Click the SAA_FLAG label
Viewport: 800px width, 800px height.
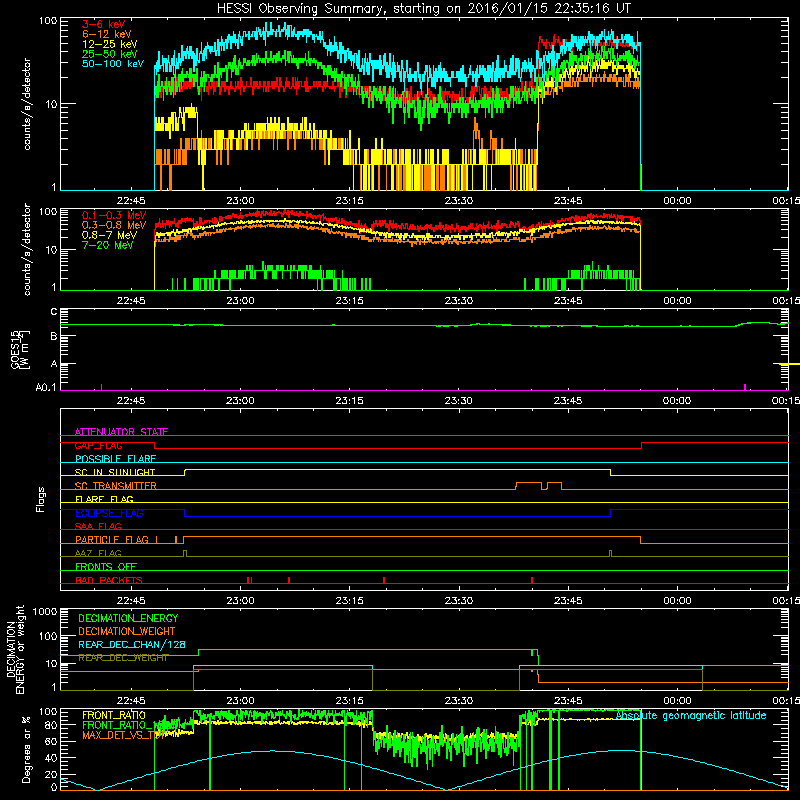point(98,526)
